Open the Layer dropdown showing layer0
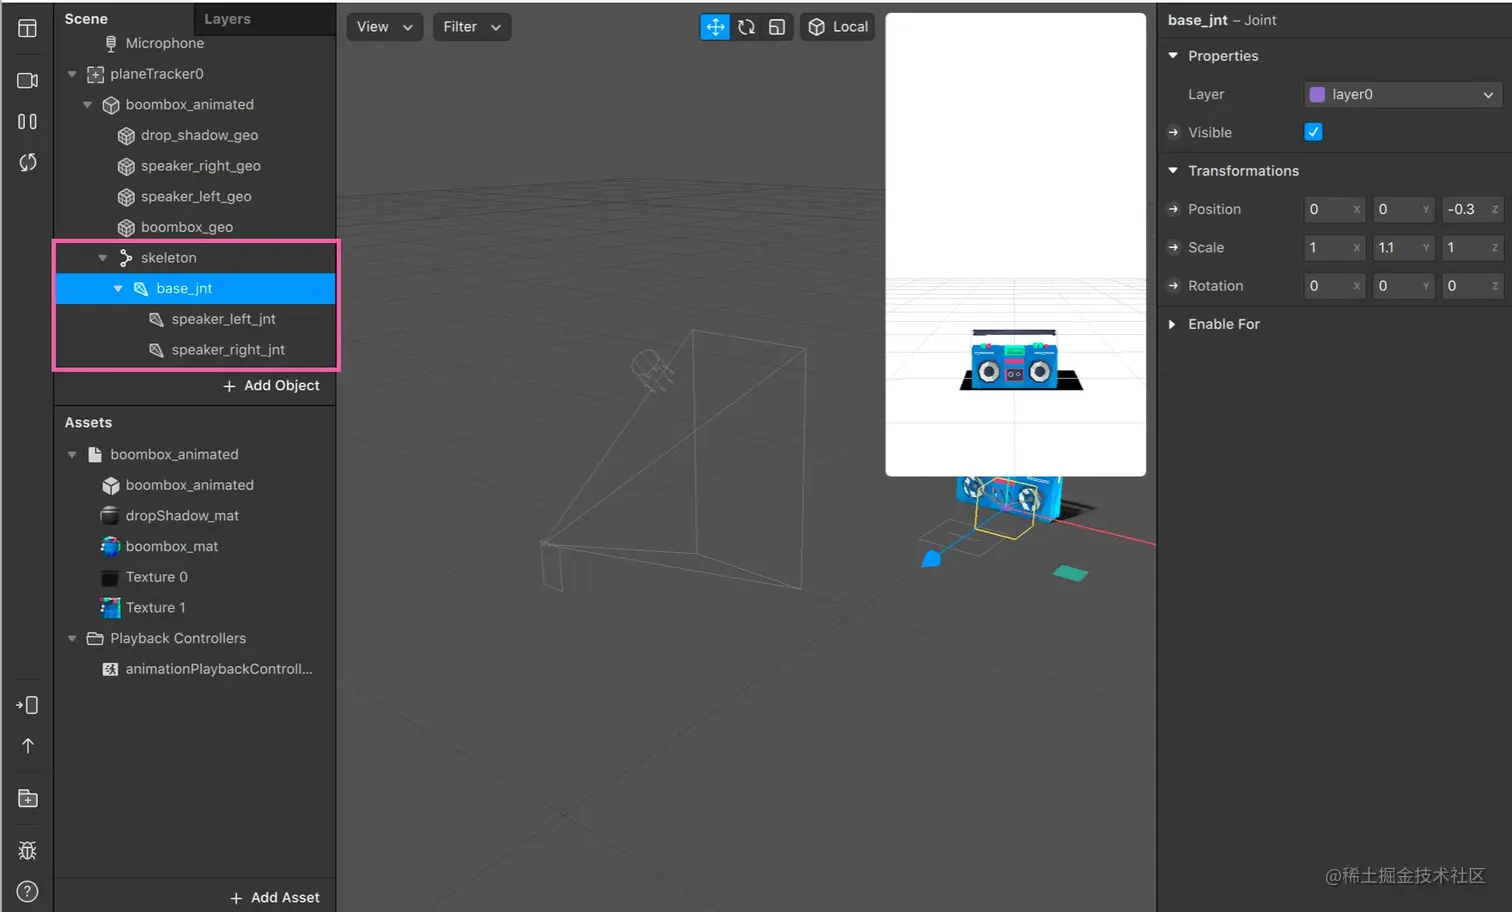This screenshot has width=1512, height=912. click(x=1403, y=94)
